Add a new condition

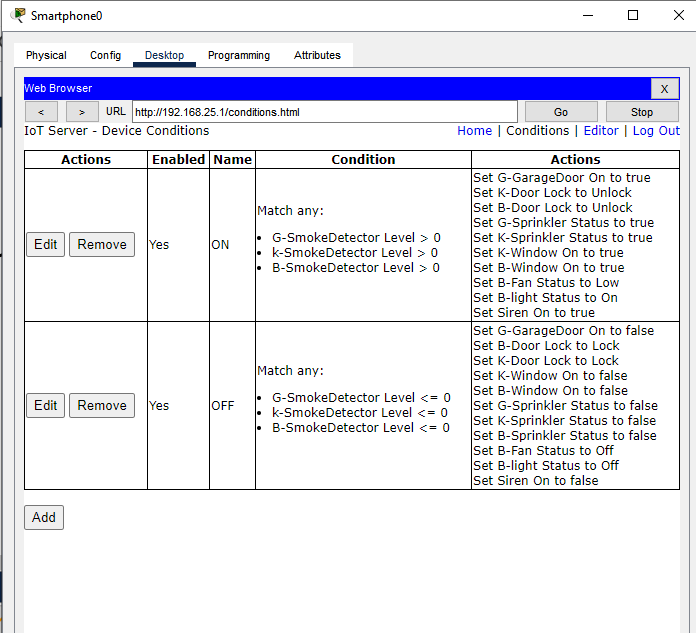pyautogui.click(x=44, y=517)
